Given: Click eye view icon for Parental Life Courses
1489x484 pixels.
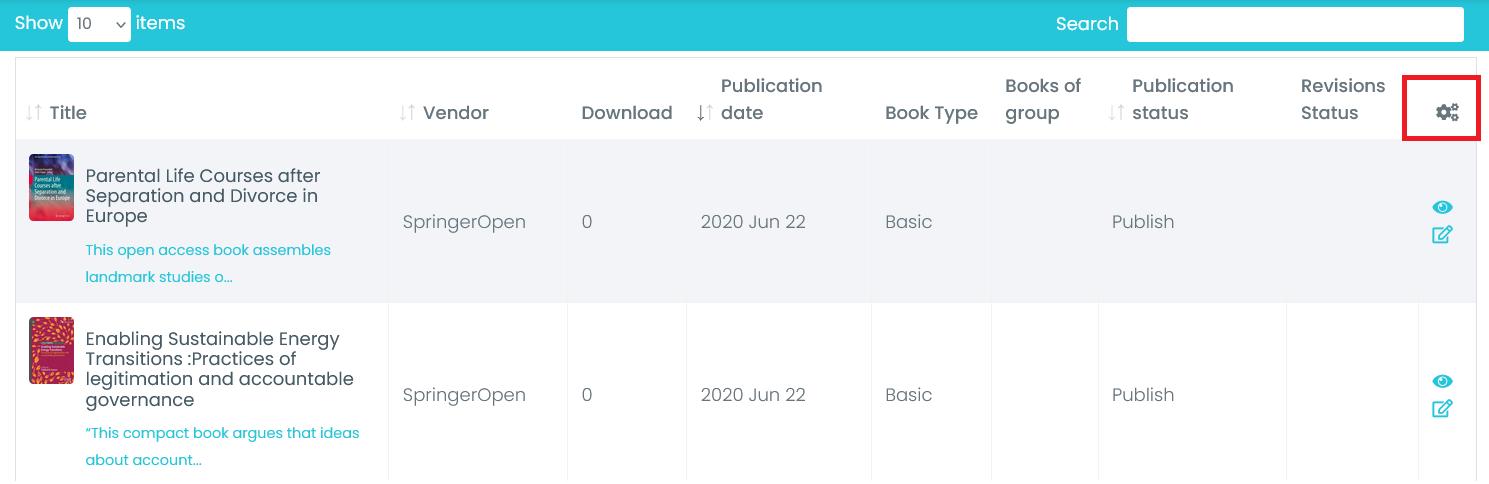Looking at the screenshot, I should tap(1442, 207).
